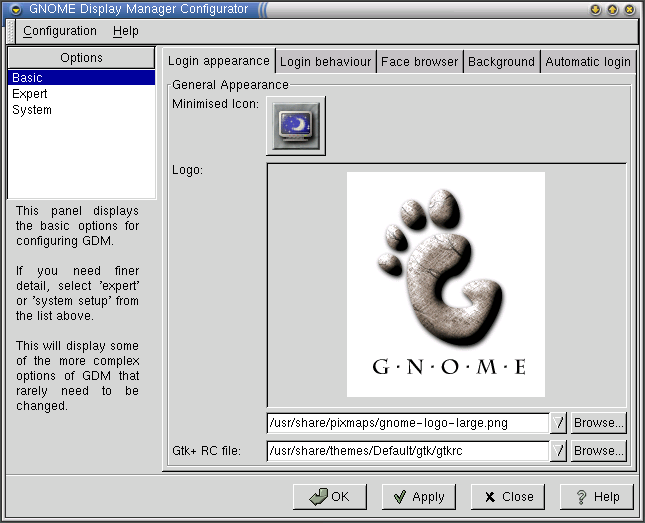This screenshot has width=645, height=523.
Task: Click the logo path input field
Action: tap(408, 423)
